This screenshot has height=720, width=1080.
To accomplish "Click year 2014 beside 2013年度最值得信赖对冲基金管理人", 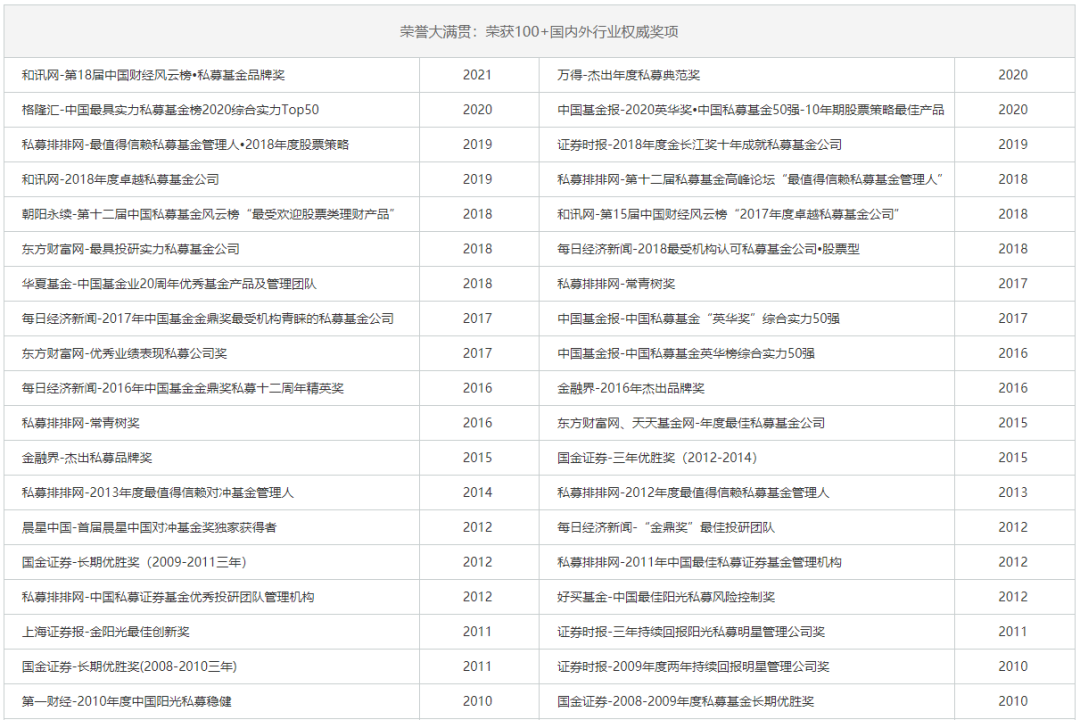I will click(x=477, y=493).
